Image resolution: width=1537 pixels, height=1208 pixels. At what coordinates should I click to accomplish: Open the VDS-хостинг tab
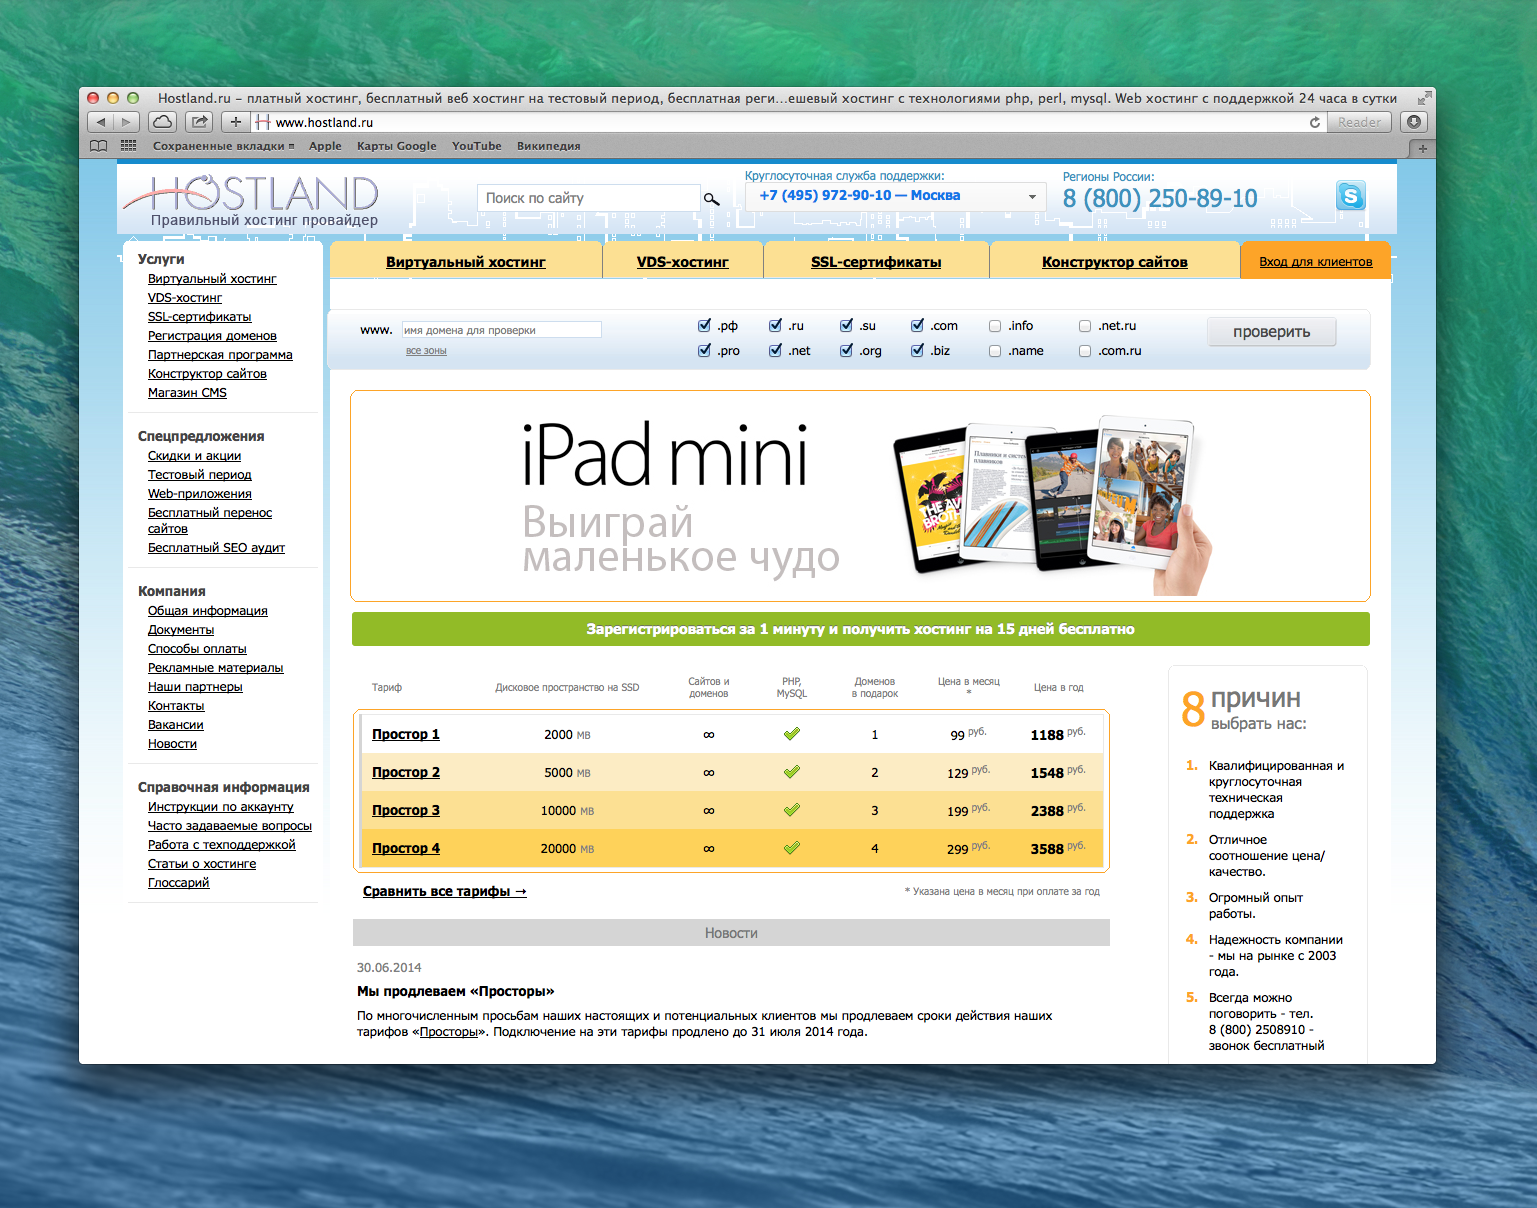tap(683, 262)
